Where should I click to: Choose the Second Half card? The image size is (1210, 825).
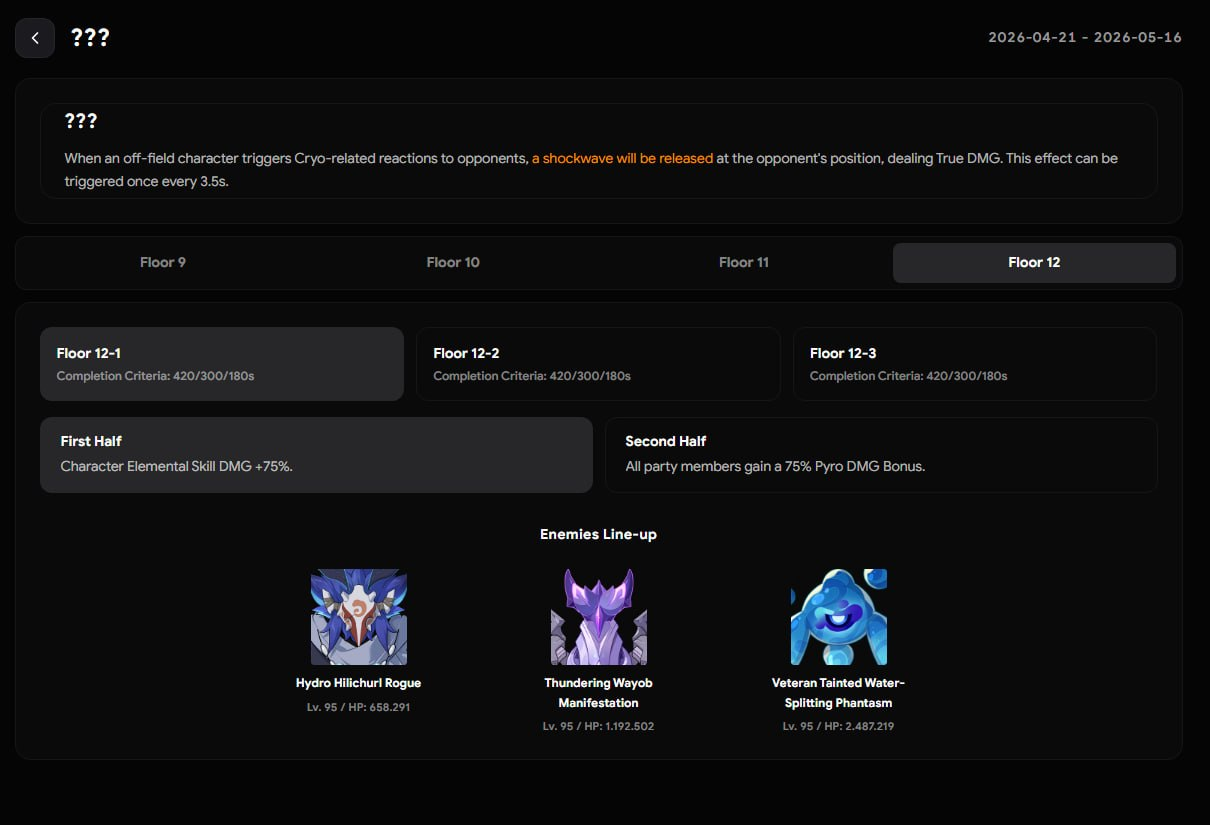click(881, 455)
